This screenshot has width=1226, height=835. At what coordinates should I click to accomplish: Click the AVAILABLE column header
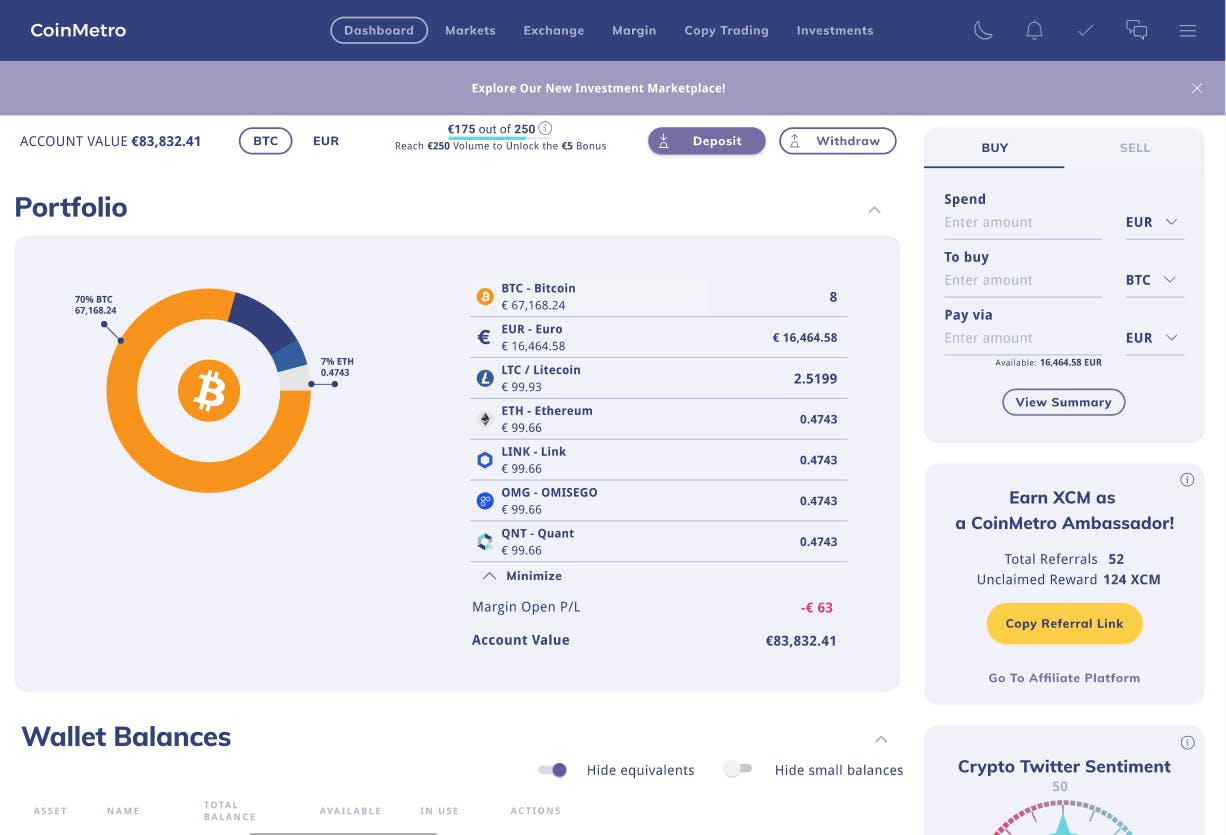[x=350, y=811]
